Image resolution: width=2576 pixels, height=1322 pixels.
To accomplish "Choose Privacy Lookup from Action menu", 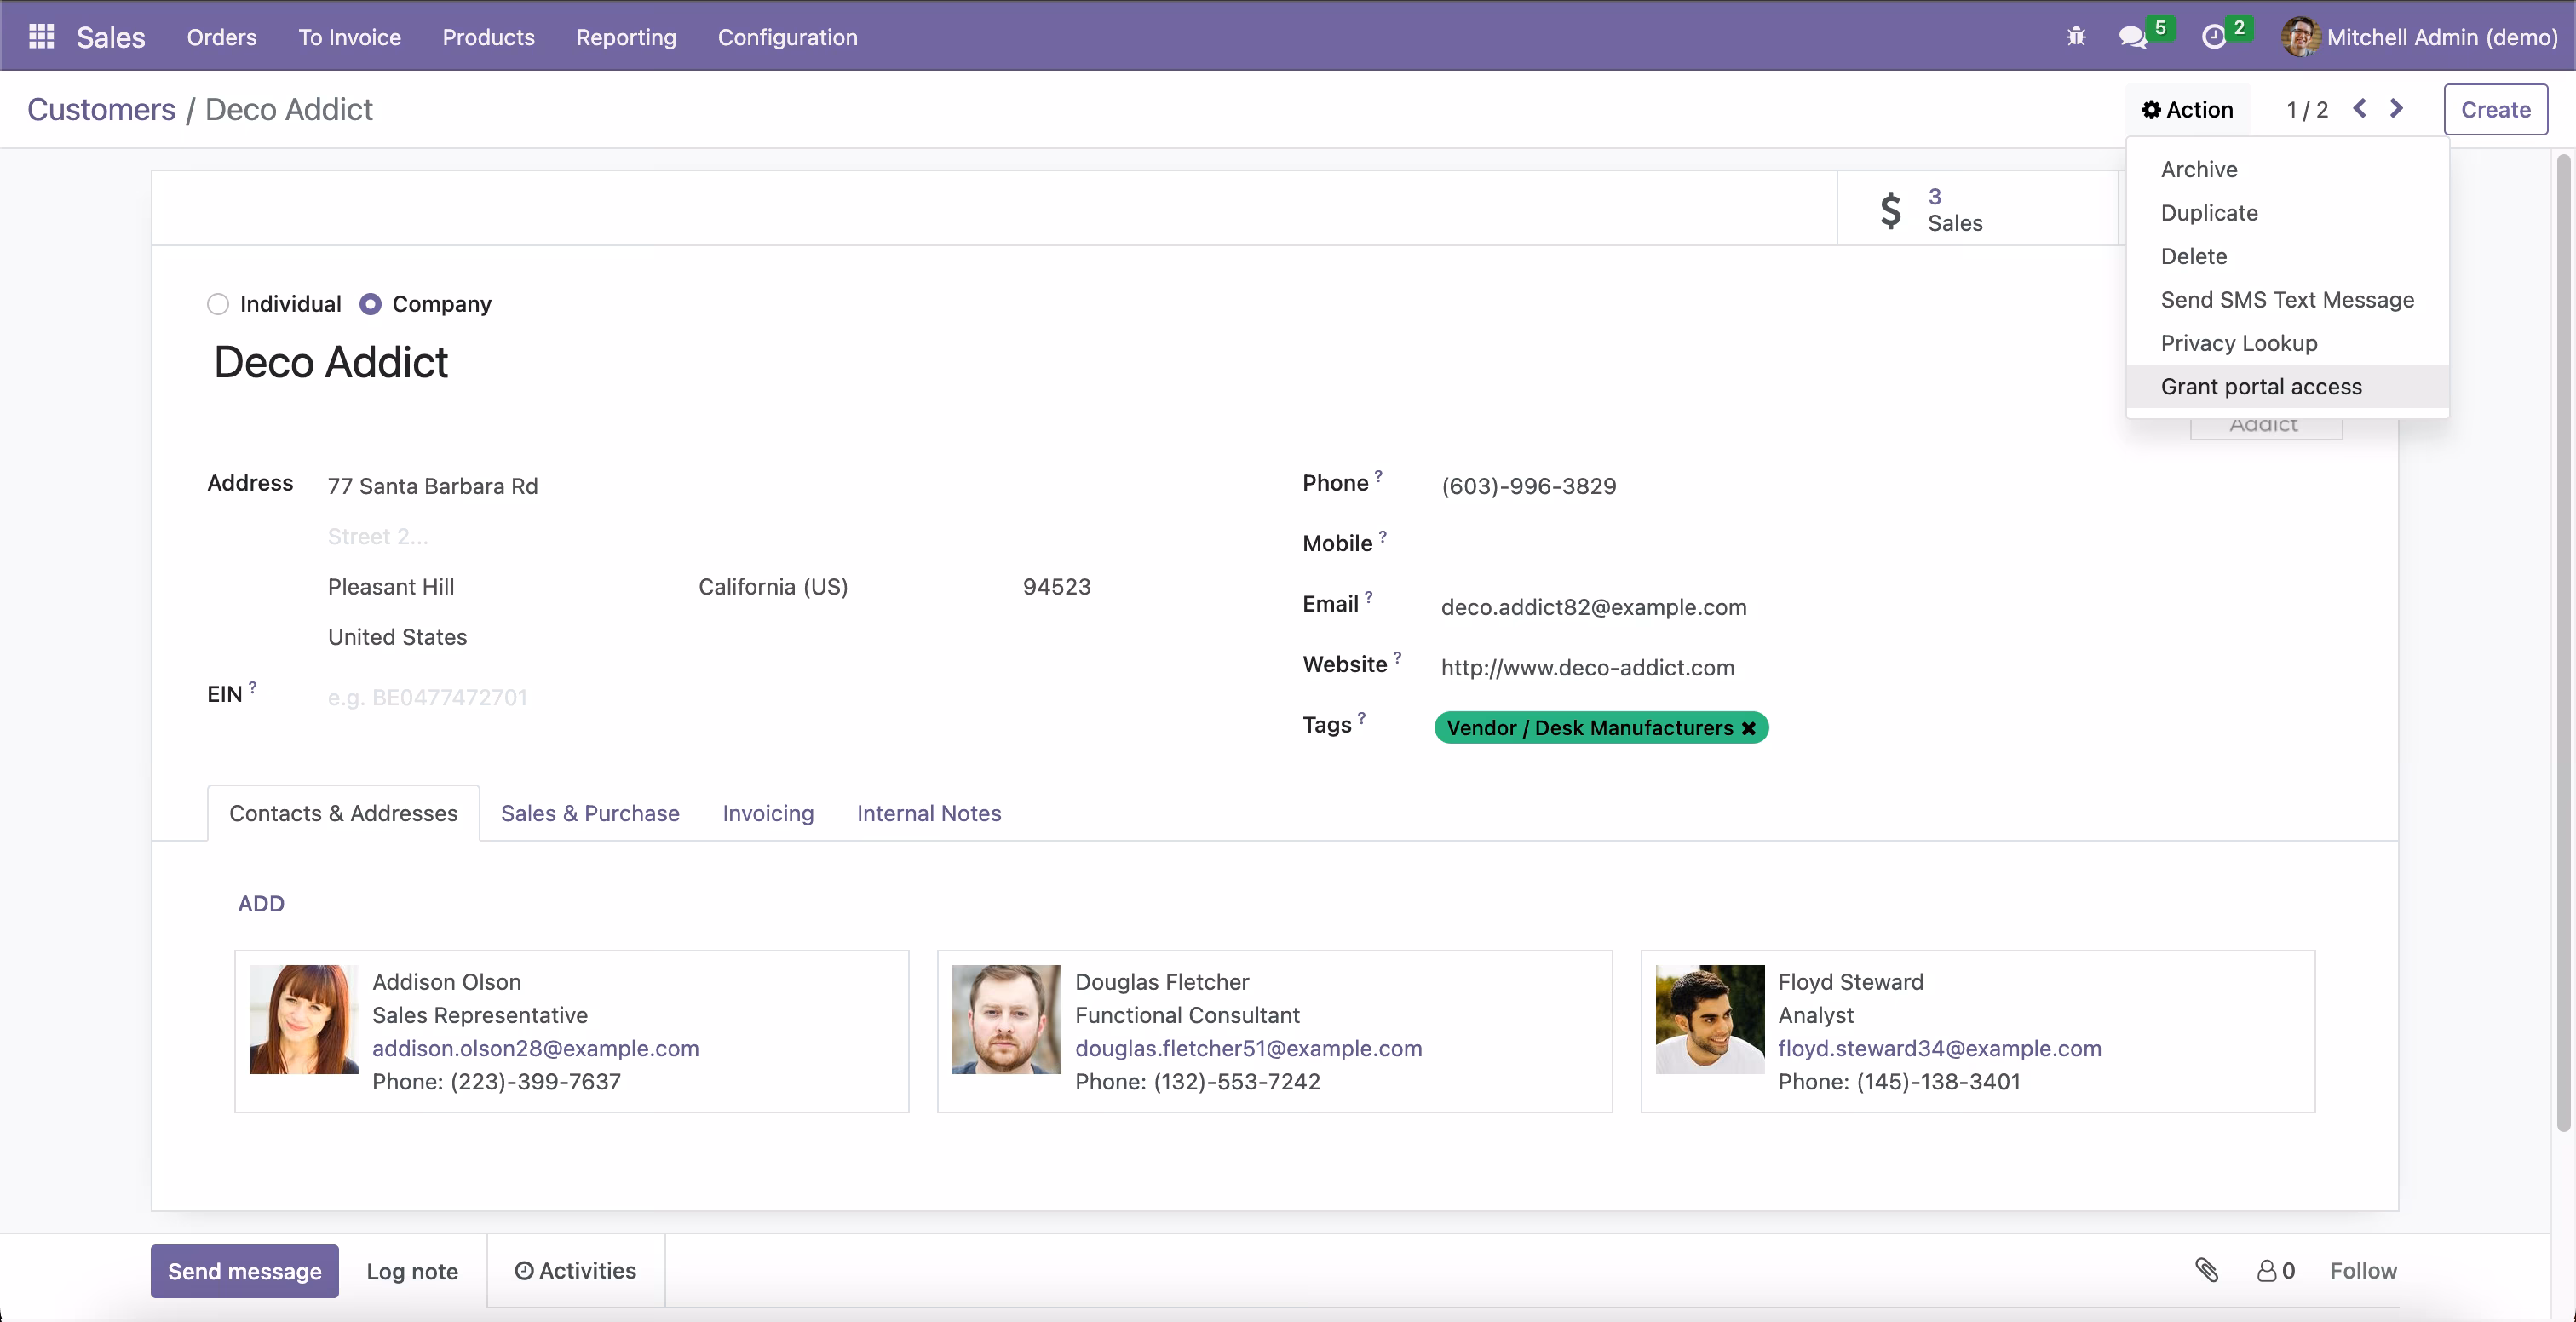I will (x=2288, y=343).
